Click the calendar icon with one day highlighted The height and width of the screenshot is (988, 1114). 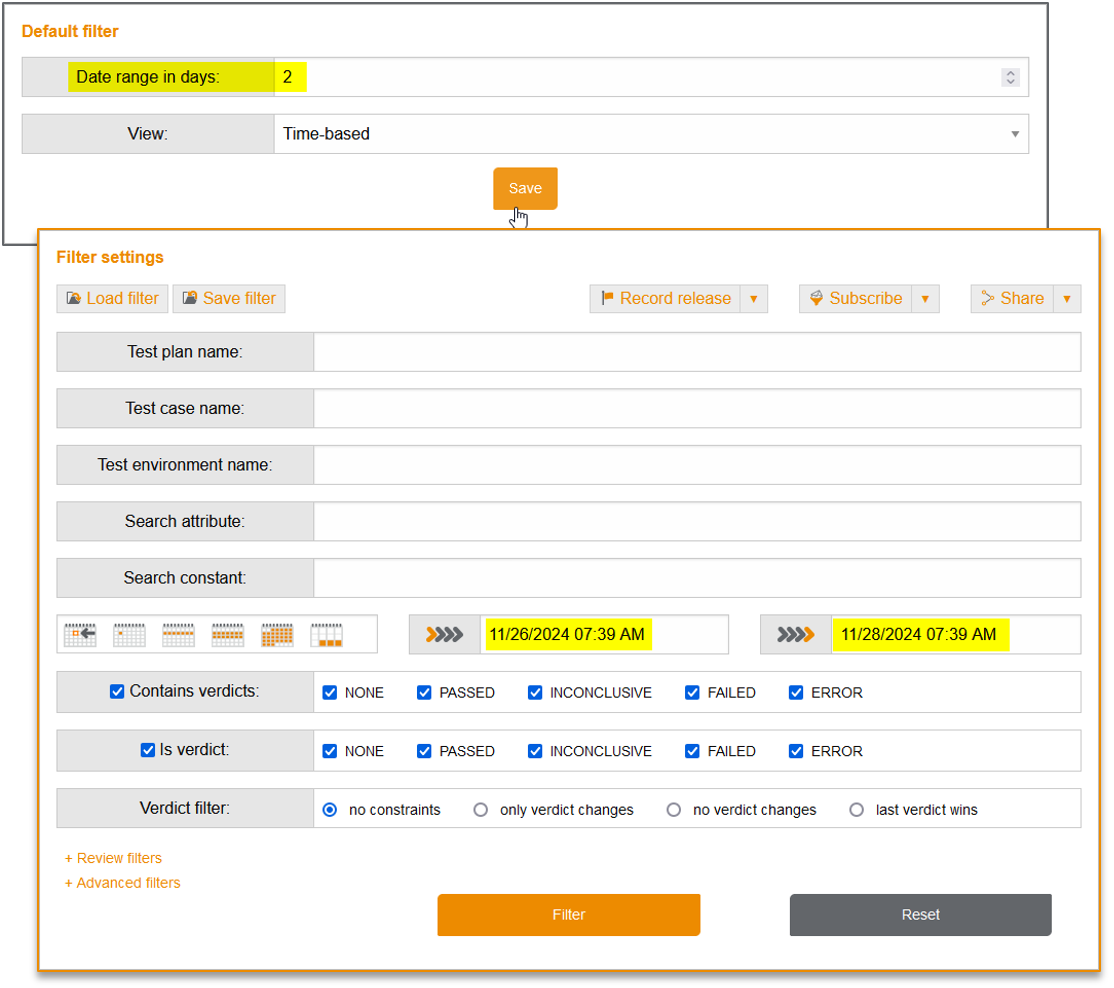tap(129, 634)
